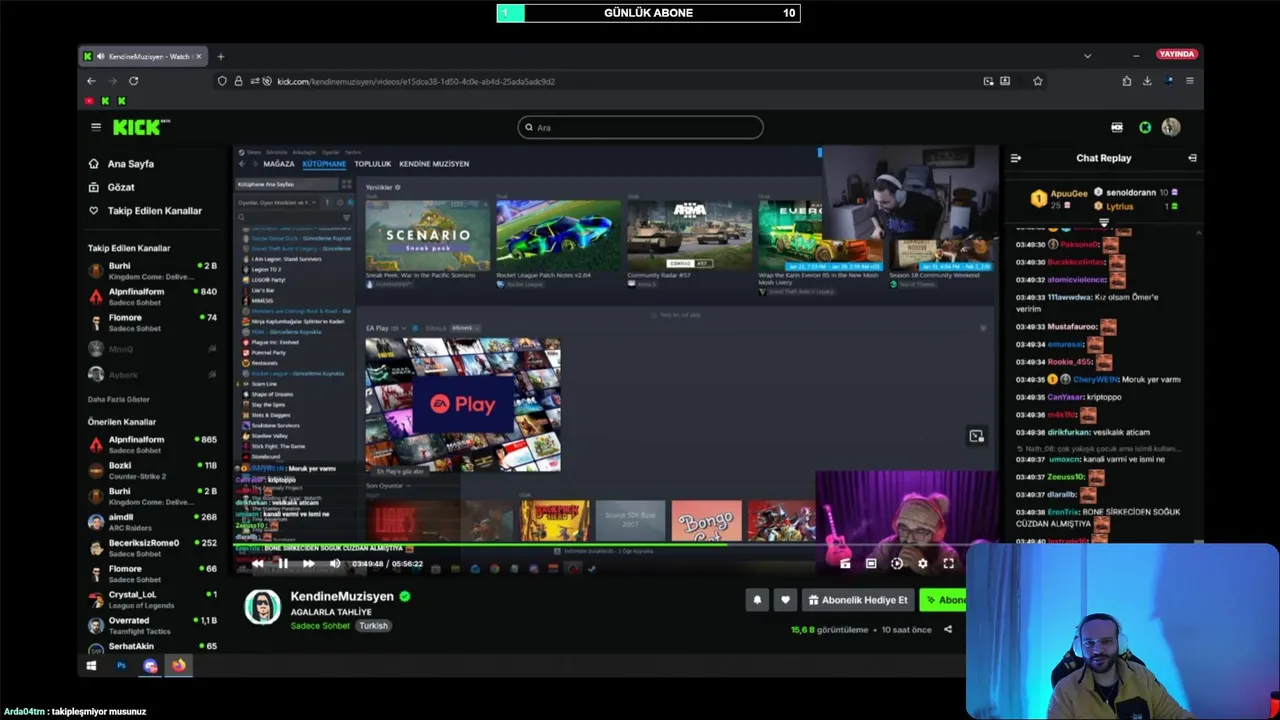The width and height of the screenshot is (1280, 720).
Task: Open Gözat in the sidebar
Action: pos(121,187)
